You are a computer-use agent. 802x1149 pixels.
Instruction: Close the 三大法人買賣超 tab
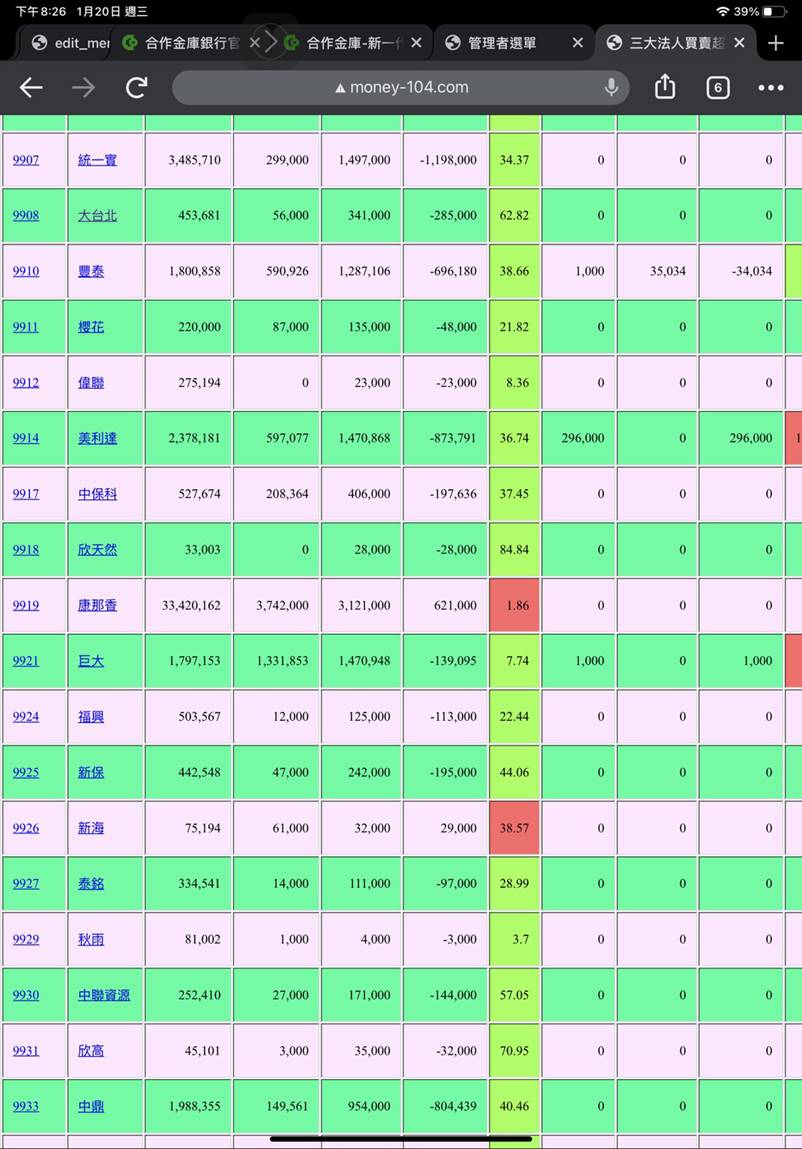point(739,43)
